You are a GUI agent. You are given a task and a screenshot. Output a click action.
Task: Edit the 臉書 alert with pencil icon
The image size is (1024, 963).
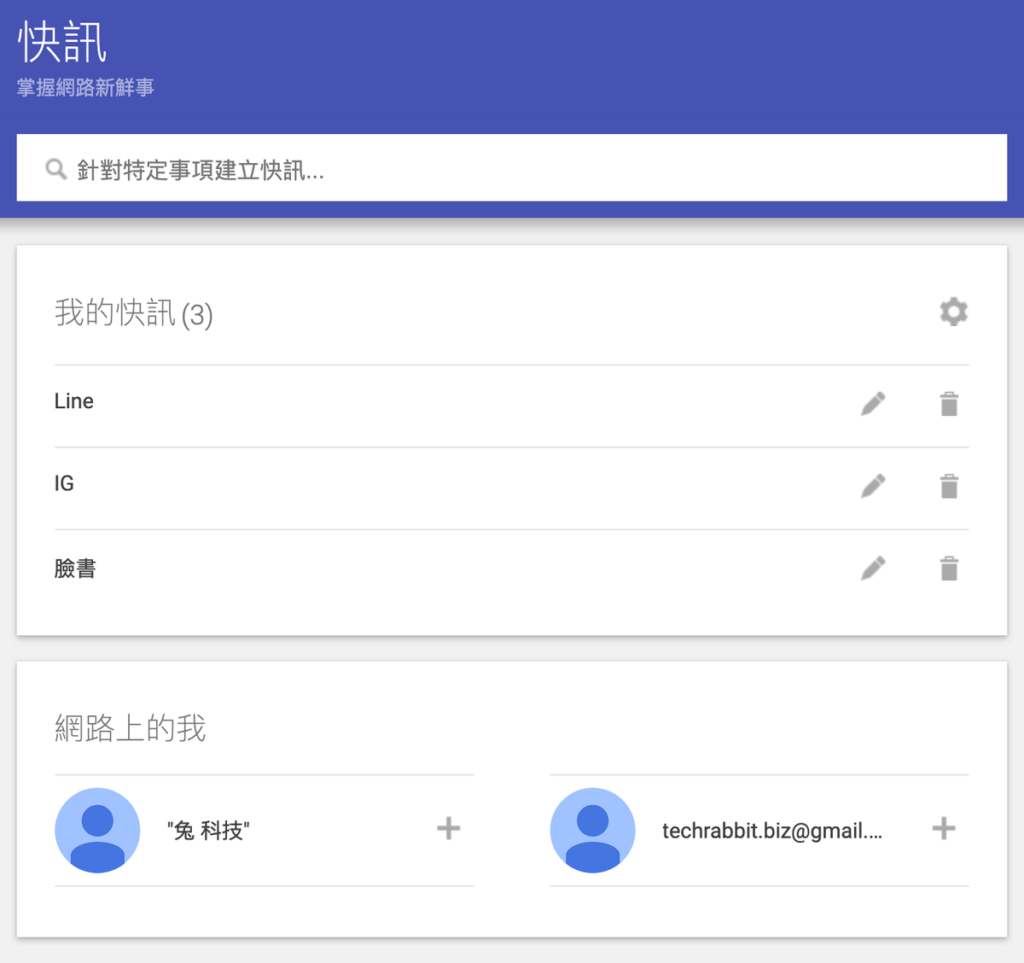pyautogui.click(x=873, y=568)
